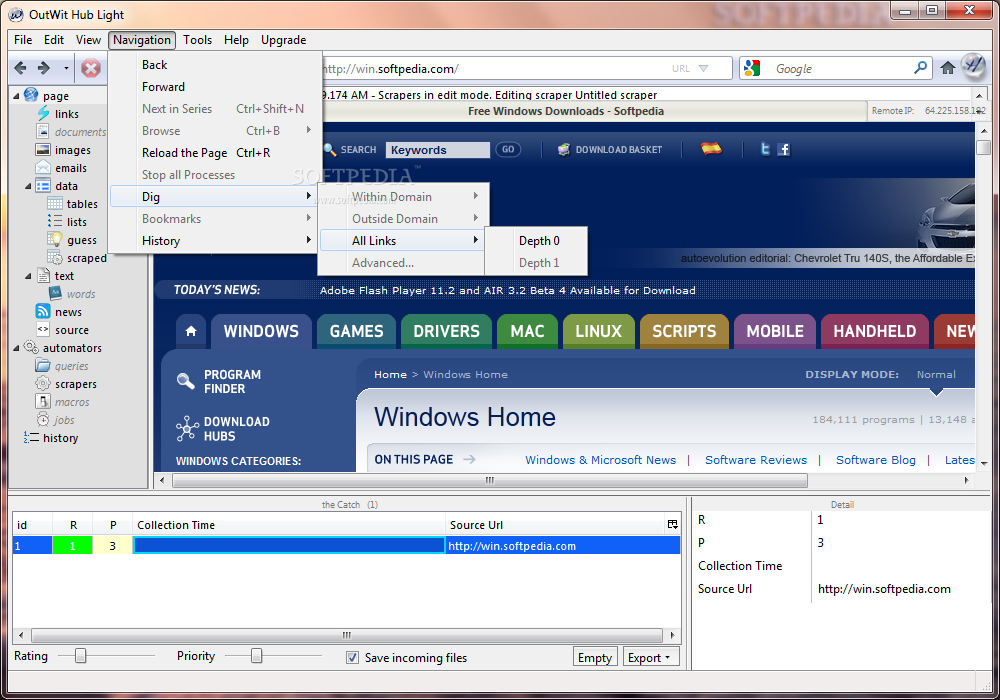Viewport: 1000px width, 700px height.
Task: Open the Upgrade menu
Action: (283, 40)
